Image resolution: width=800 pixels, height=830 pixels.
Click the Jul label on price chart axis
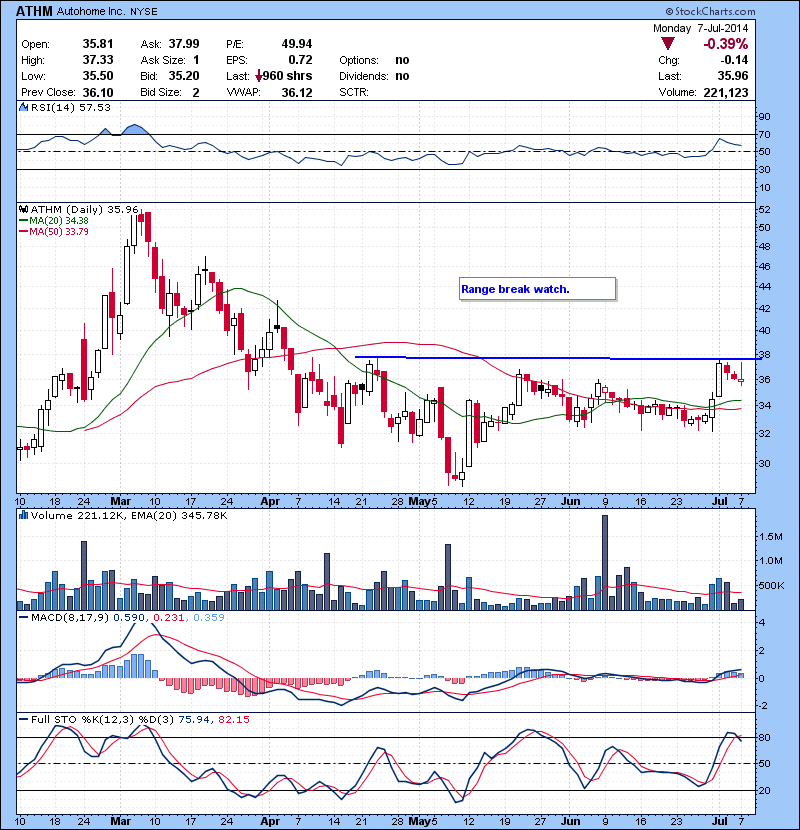click(719, 501)
